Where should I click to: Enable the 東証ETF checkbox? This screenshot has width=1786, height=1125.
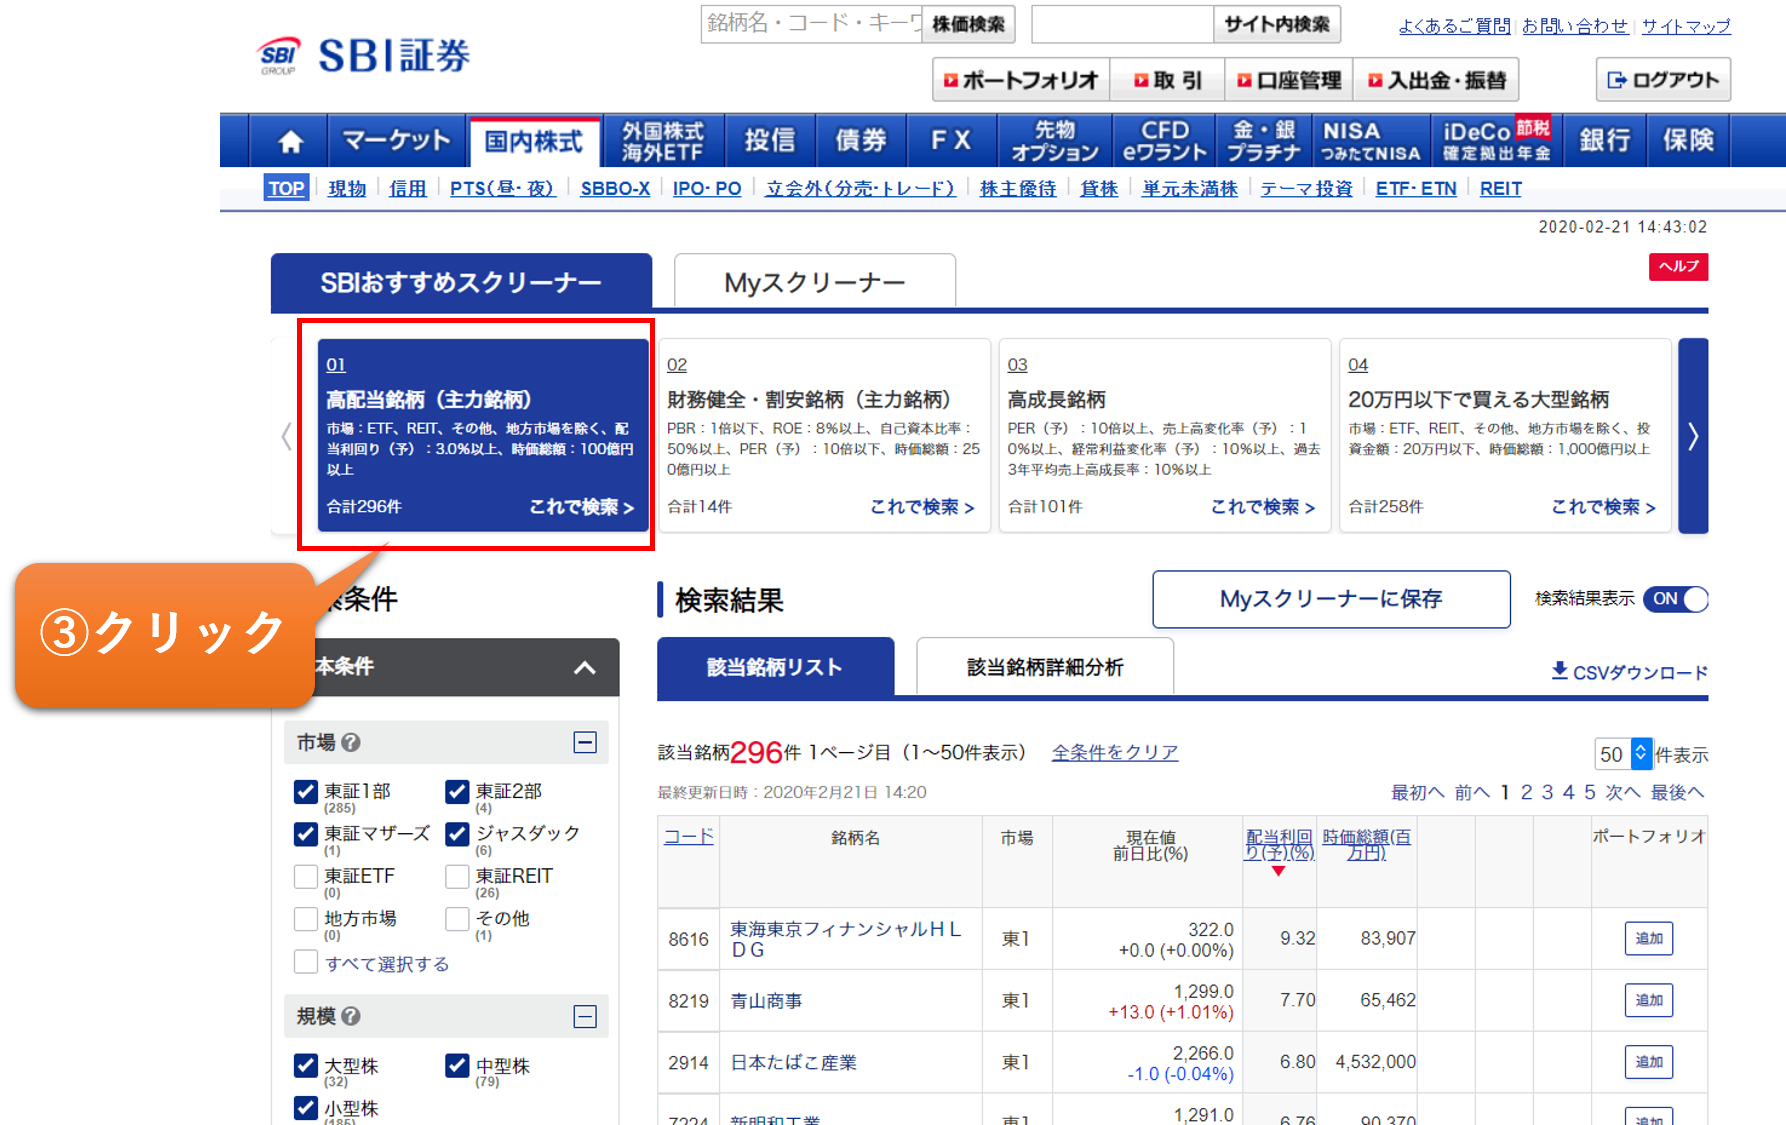pyautogui.click(x=306, y=877)
